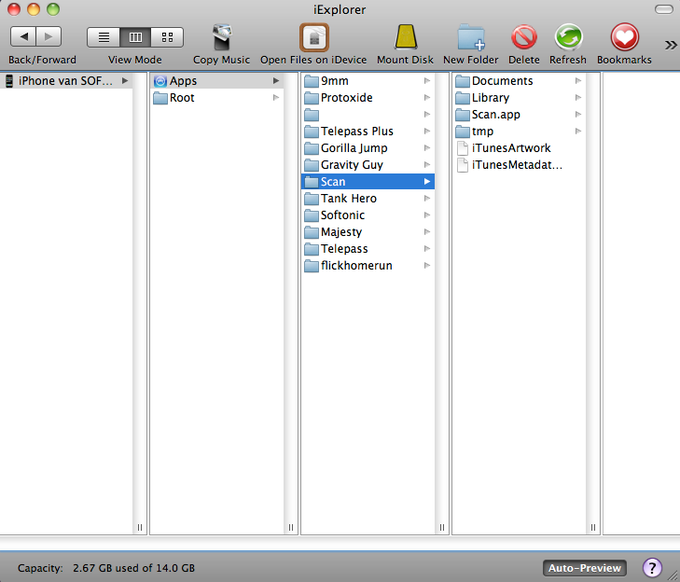This screenshot has width=680, height=582.
Task: Expand the Gorilla Jump folder arrow
Action: tap(427, 148)
